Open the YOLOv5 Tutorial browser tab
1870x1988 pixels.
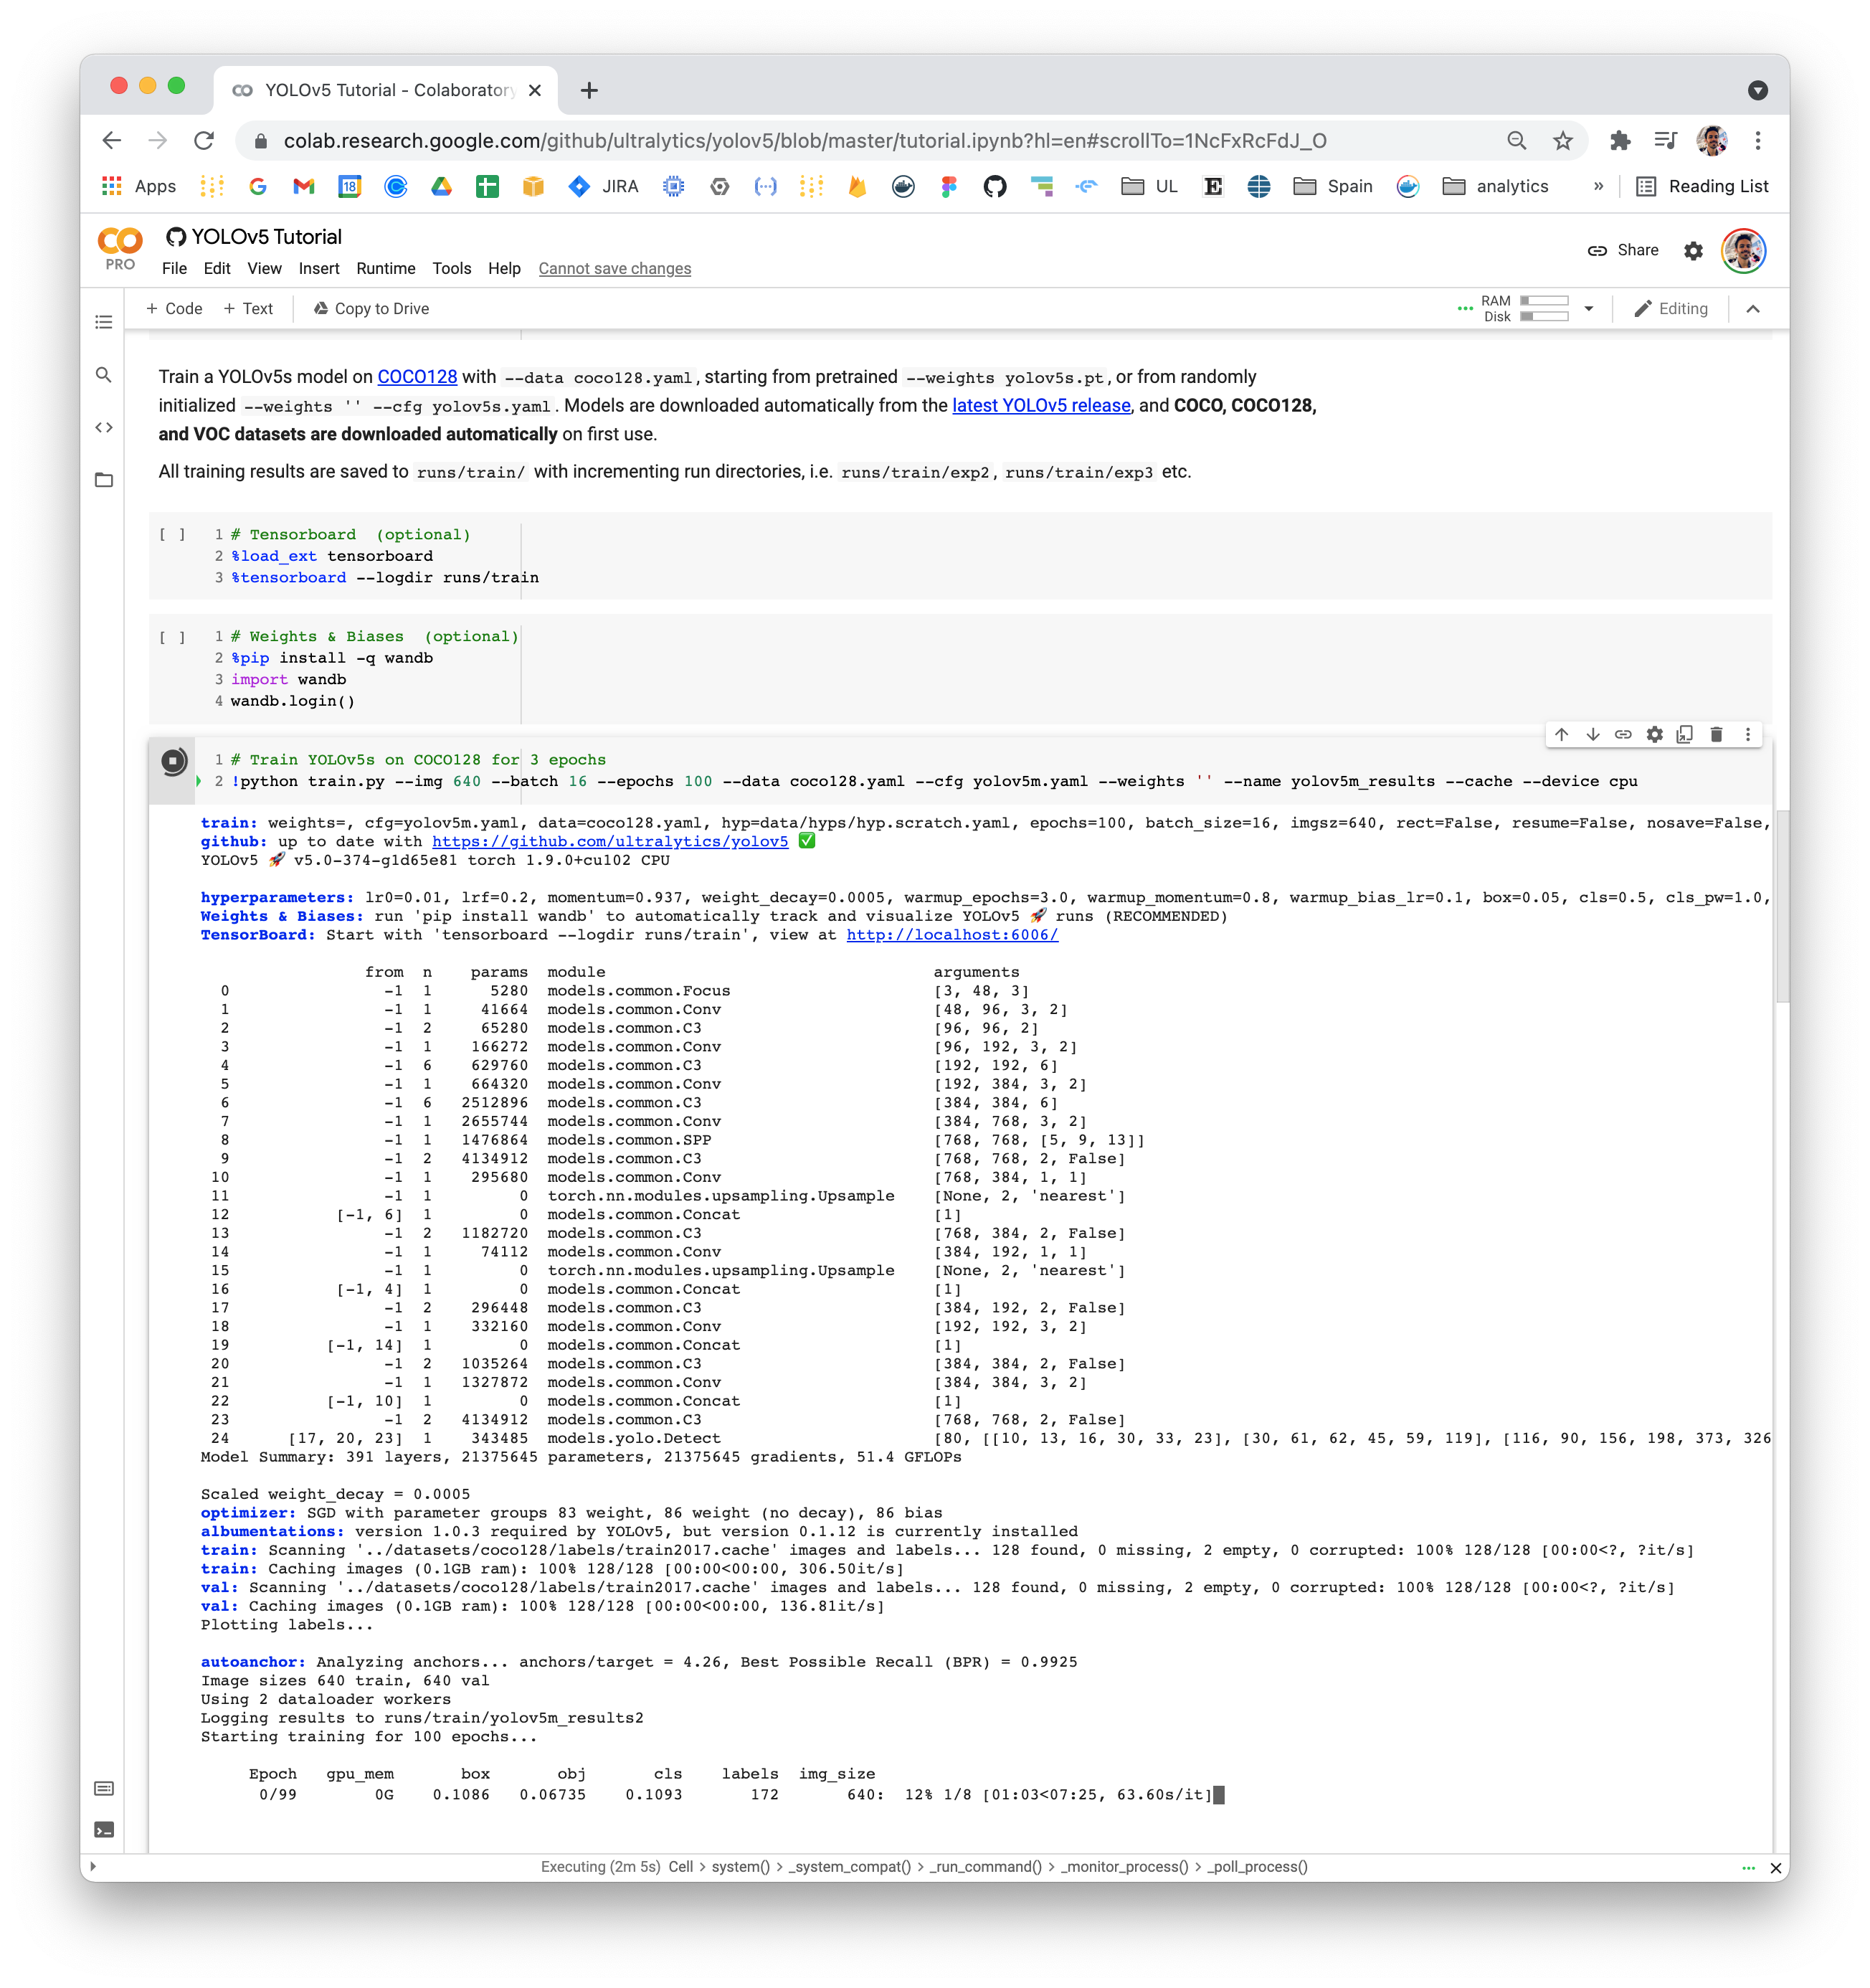pos(380,90)
